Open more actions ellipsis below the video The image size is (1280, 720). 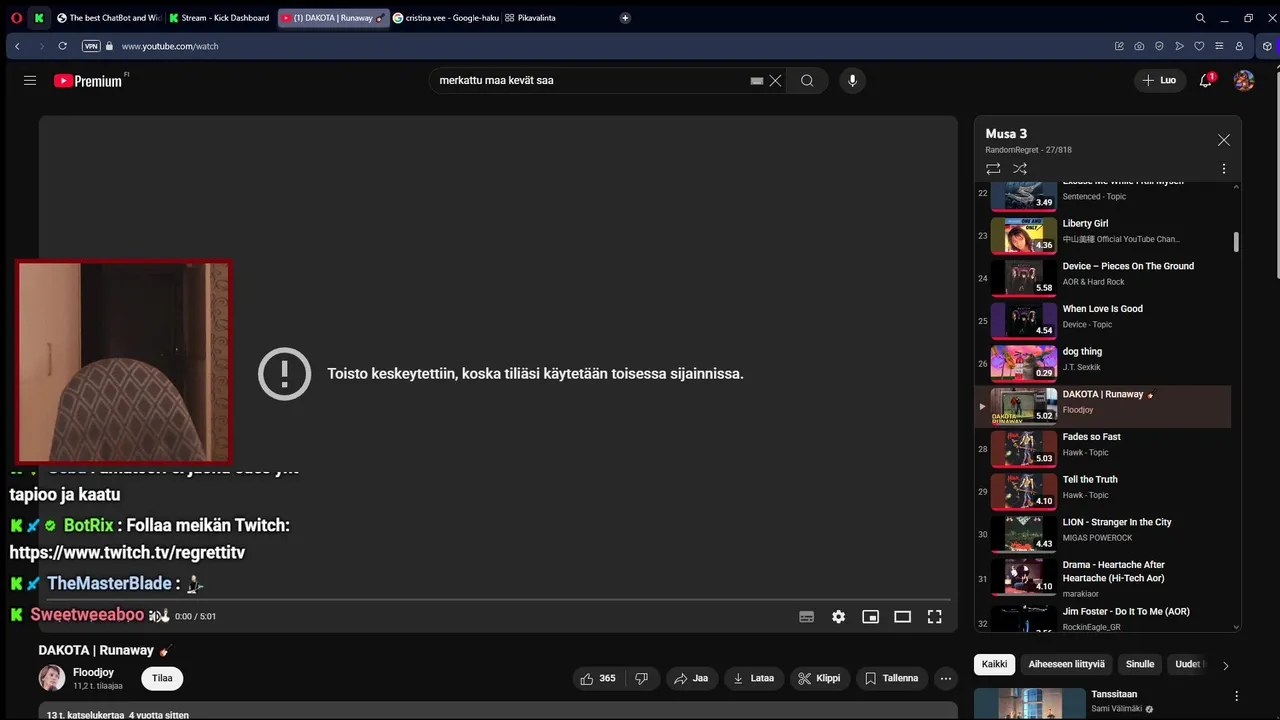click(x=946, y=678)
